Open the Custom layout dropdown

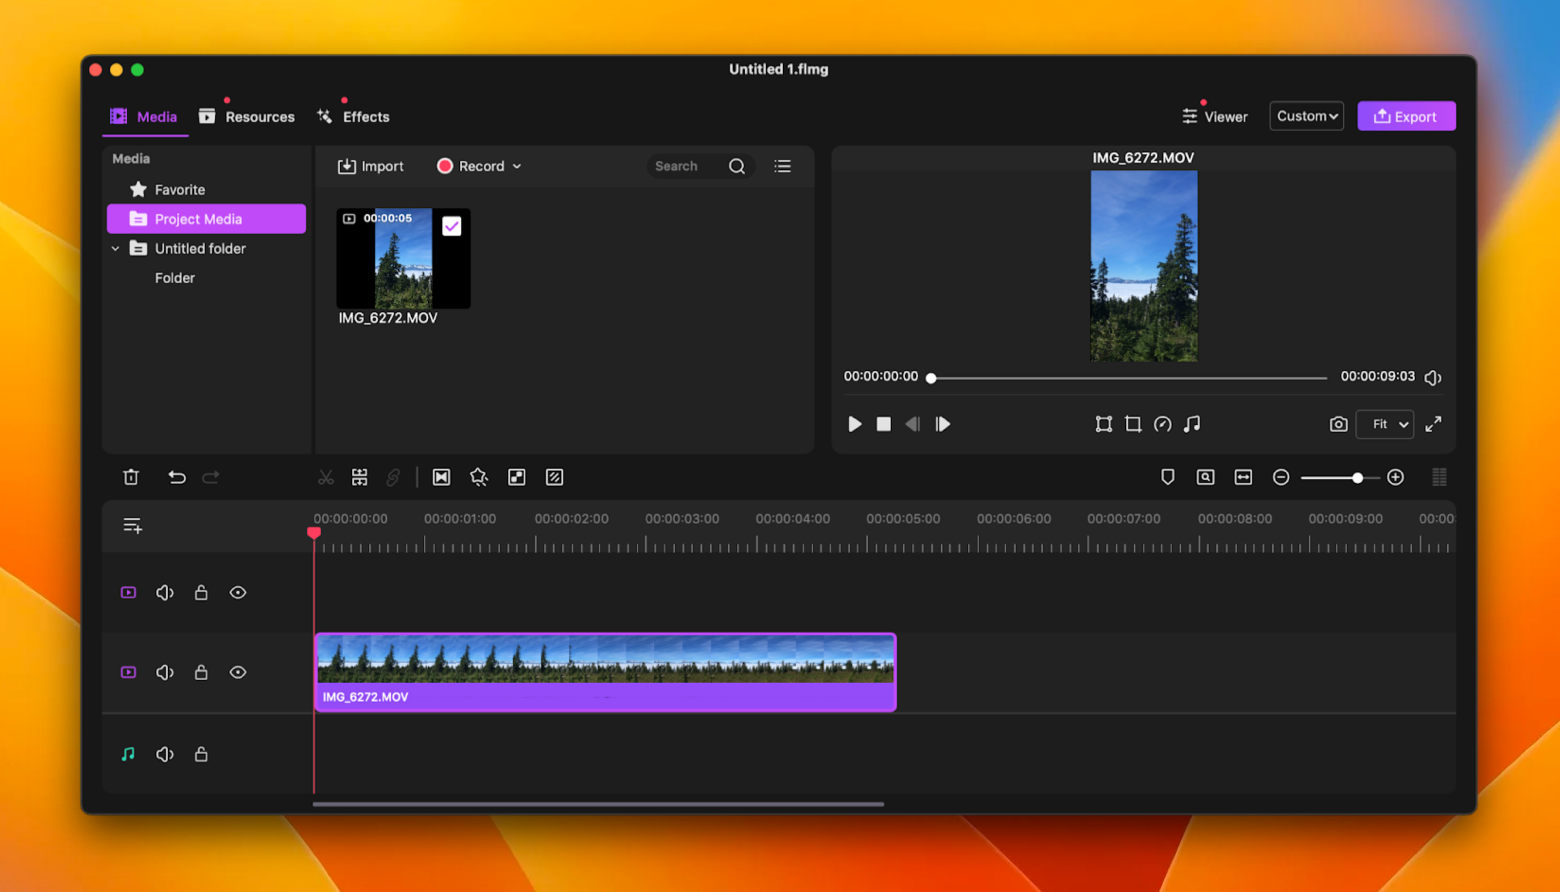pyautogui.click(x=1307, y=116)
